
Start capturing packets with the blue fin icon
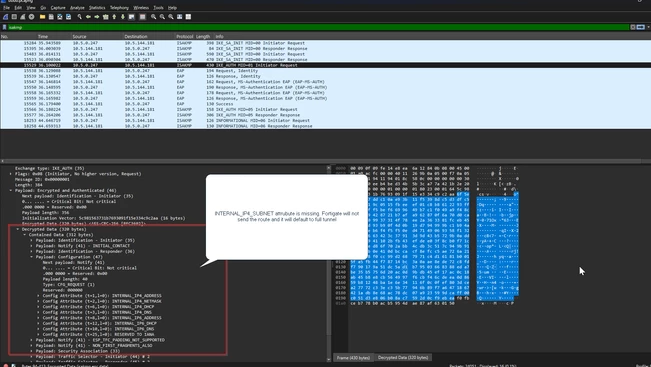(5, 17)
